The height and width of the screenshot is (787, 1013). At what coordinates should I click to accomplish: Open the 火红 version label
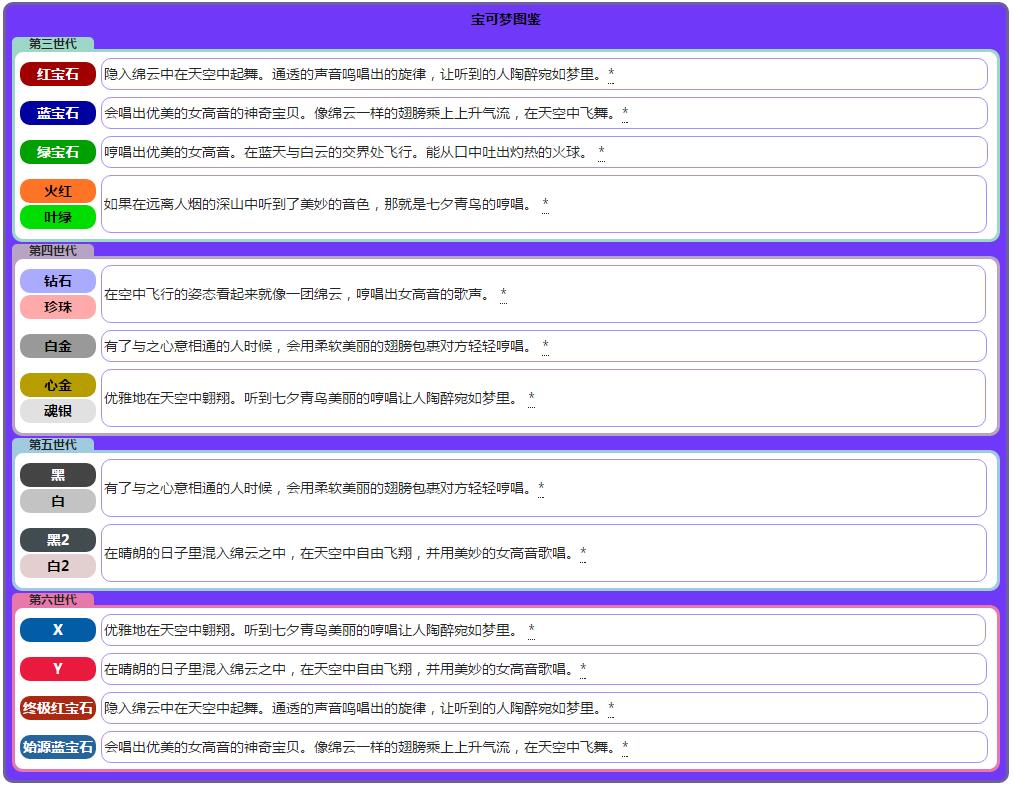point(57,191)
